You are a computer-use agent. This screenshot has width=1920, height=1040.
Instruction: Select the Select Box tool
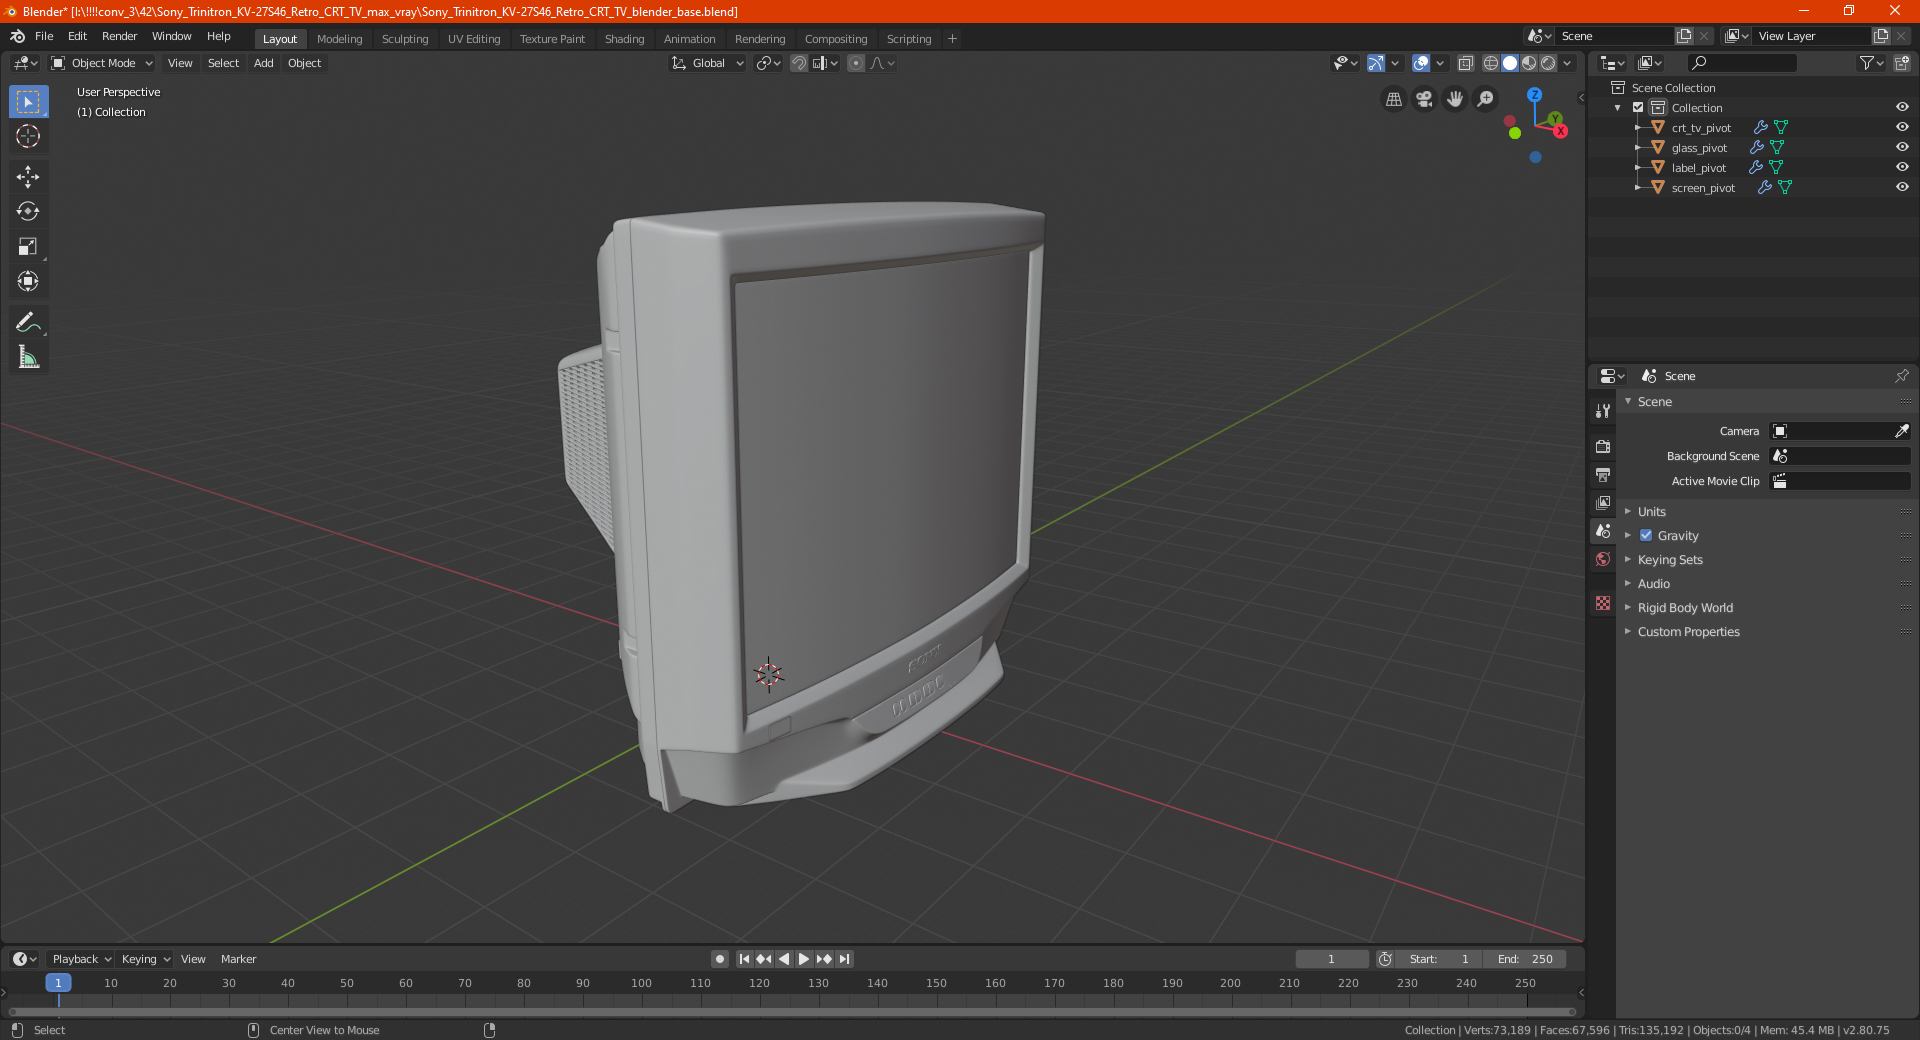tap(28, 102)
